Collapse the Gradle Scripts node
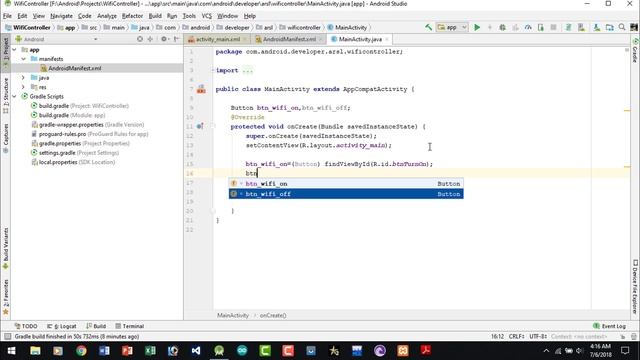The height and width of the screenshot is (360, 640). pyautogui.click(x=15, y=96)
